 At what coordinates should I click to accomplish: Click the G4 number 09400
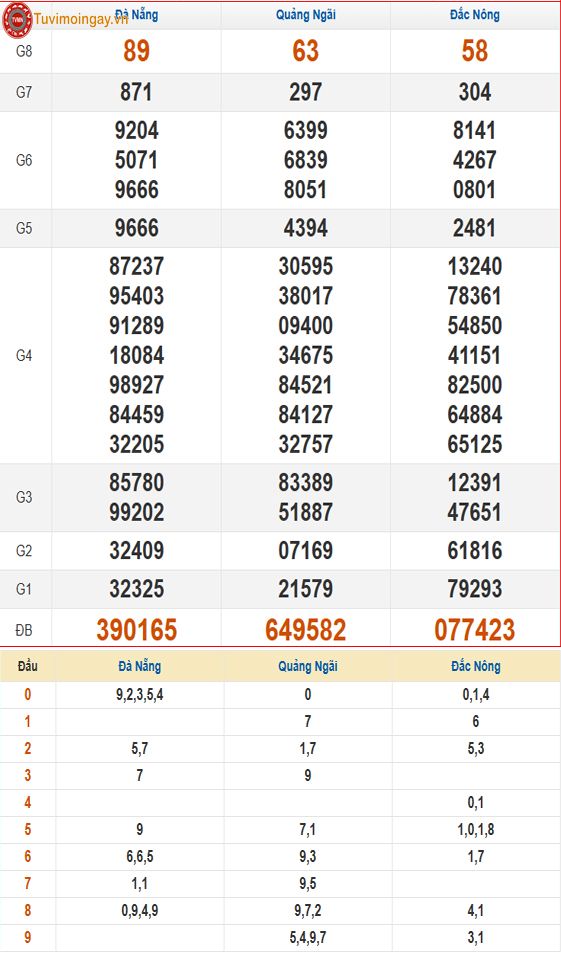tap(306, 325)
